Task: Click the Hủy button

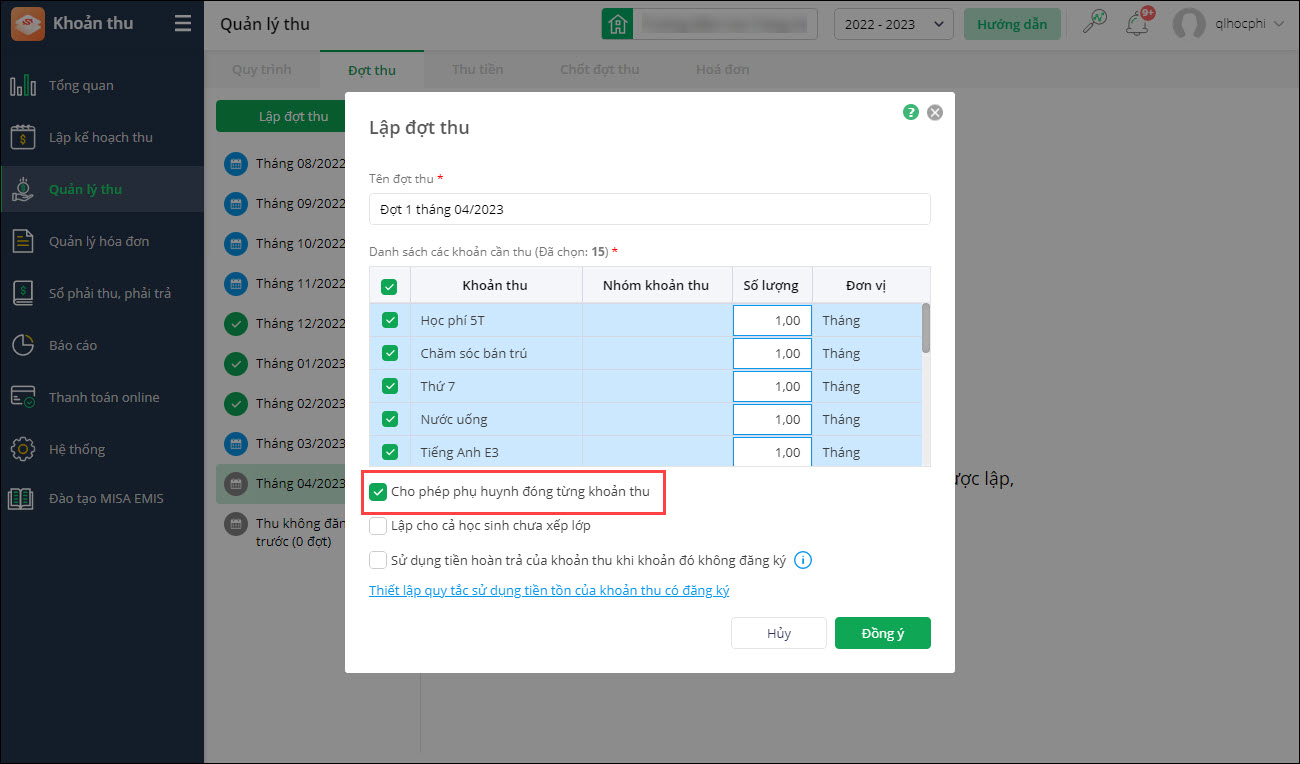Action: pos(779,633)
